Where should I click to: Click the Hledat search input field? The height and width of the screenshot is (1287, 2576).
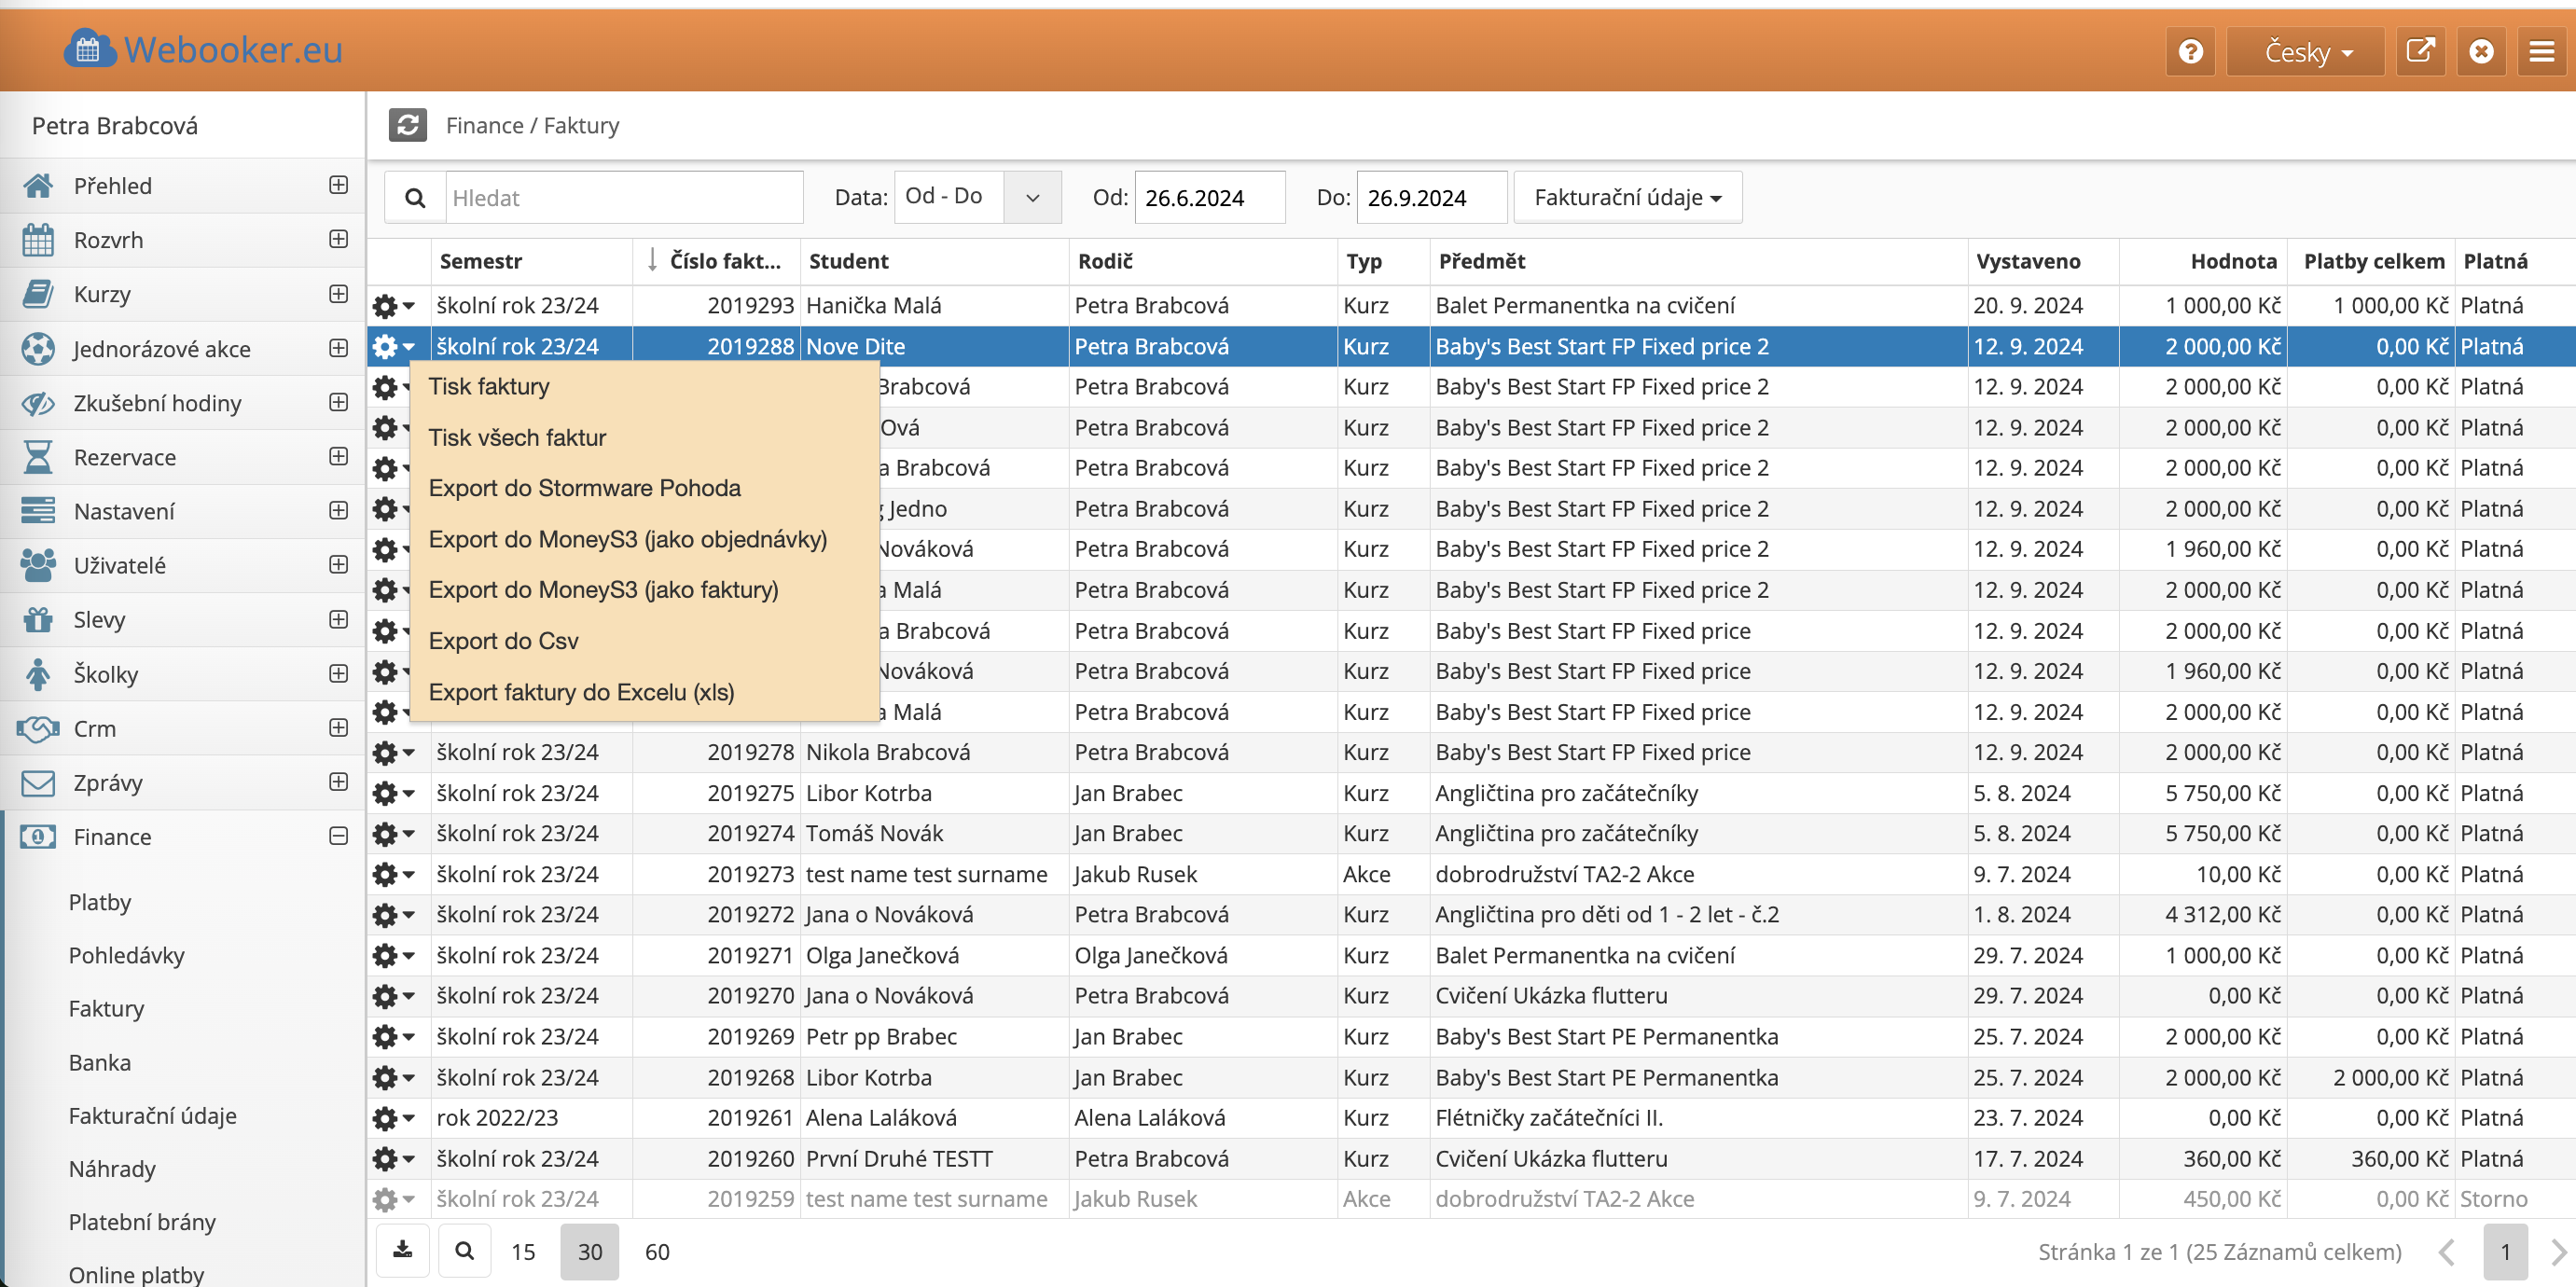pyautogui.click(x=622, y=197)
